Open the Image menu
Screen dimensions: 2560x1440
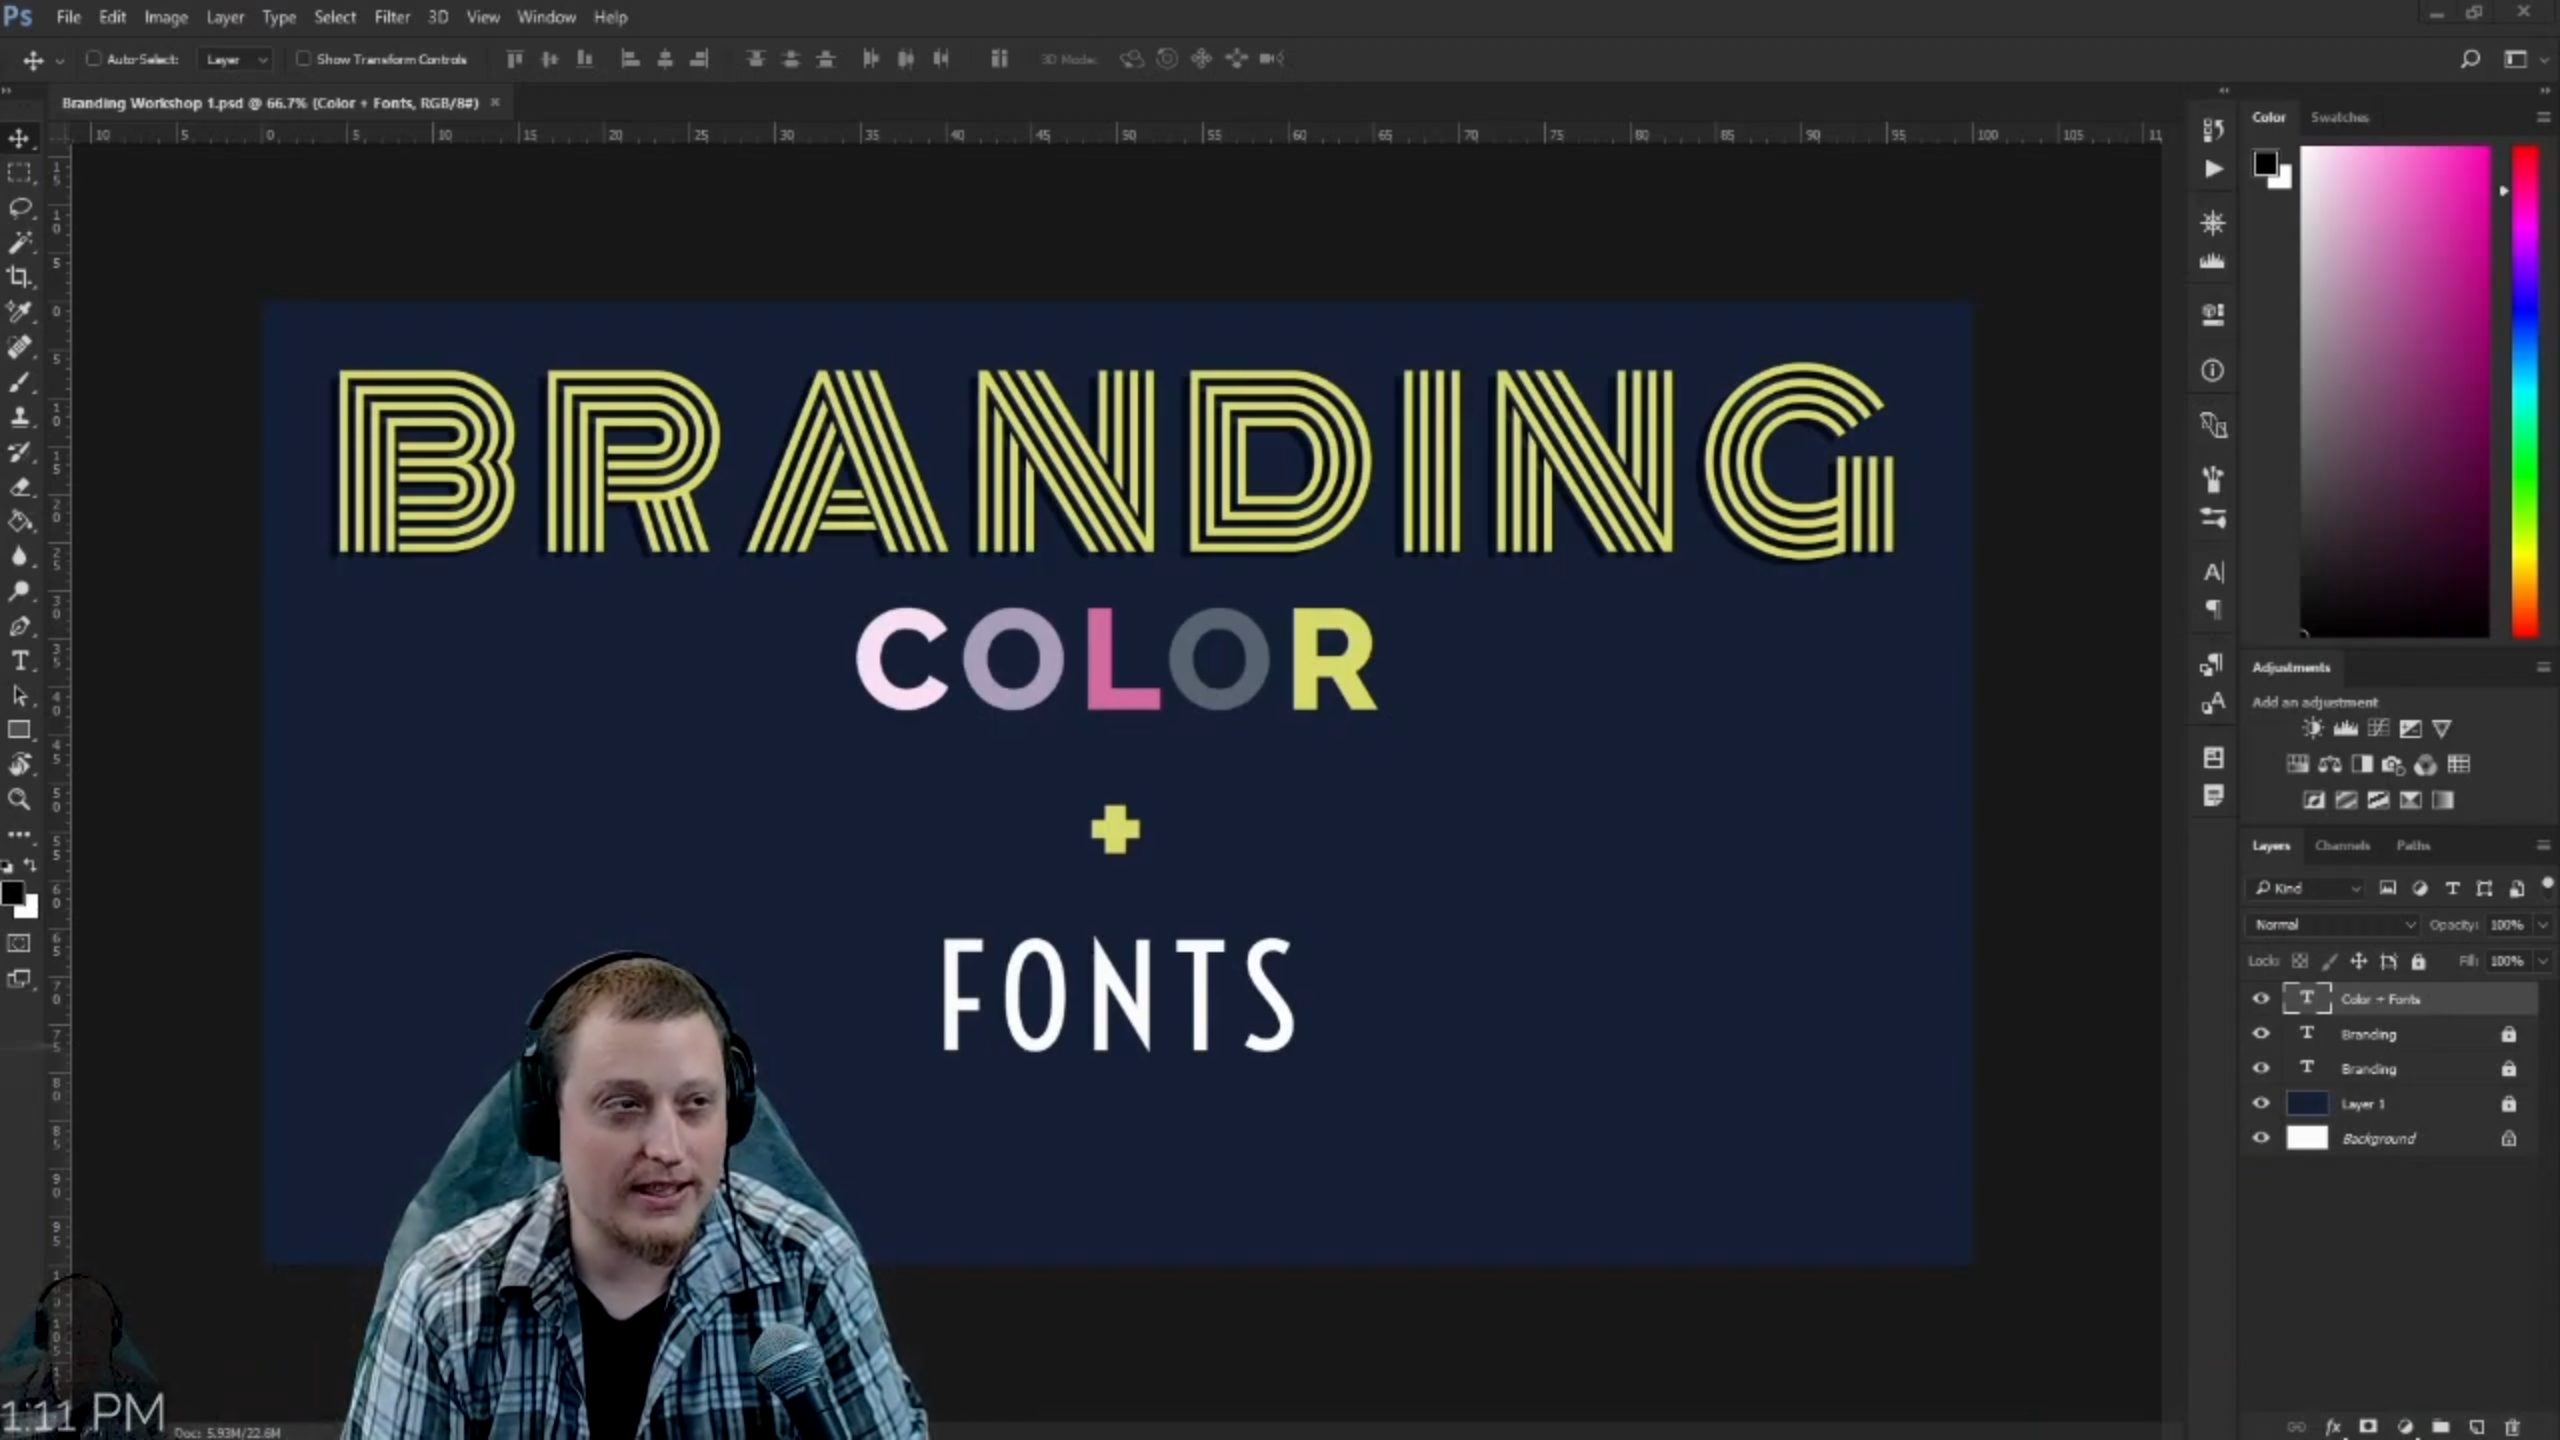click(x=166, y=17)
